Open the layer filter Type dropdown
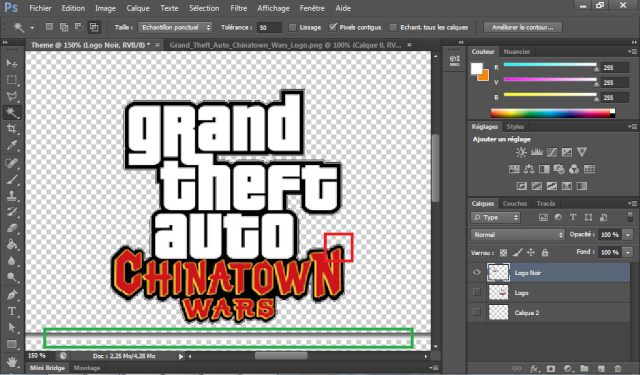Viewport: 640px width, 375px height. pyautogui.click(x=496, y=217)
